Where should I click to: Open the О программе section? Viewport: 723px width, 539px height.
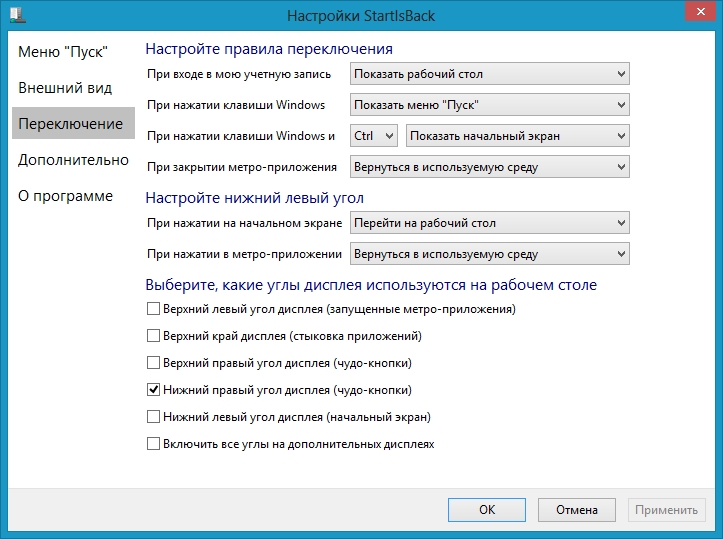tap(65, 196)
